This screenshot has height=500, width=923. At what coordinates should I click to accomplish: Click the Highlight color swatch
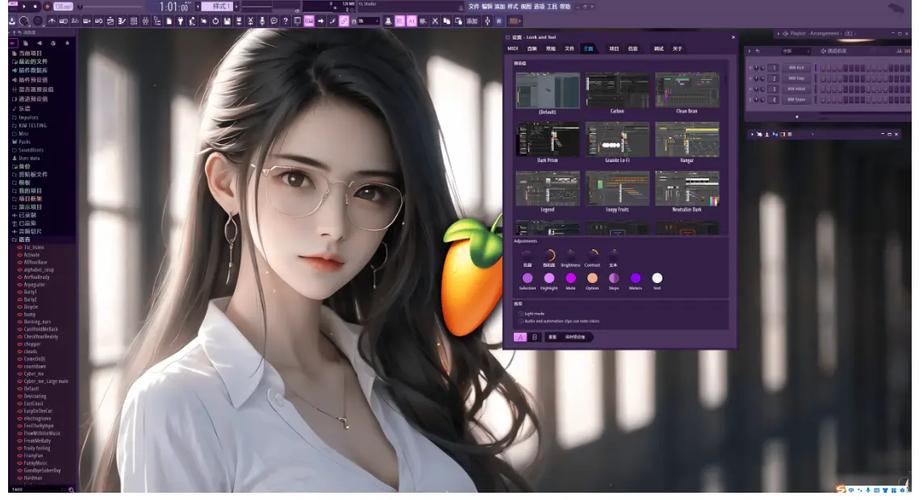click(x=549, y=278)
